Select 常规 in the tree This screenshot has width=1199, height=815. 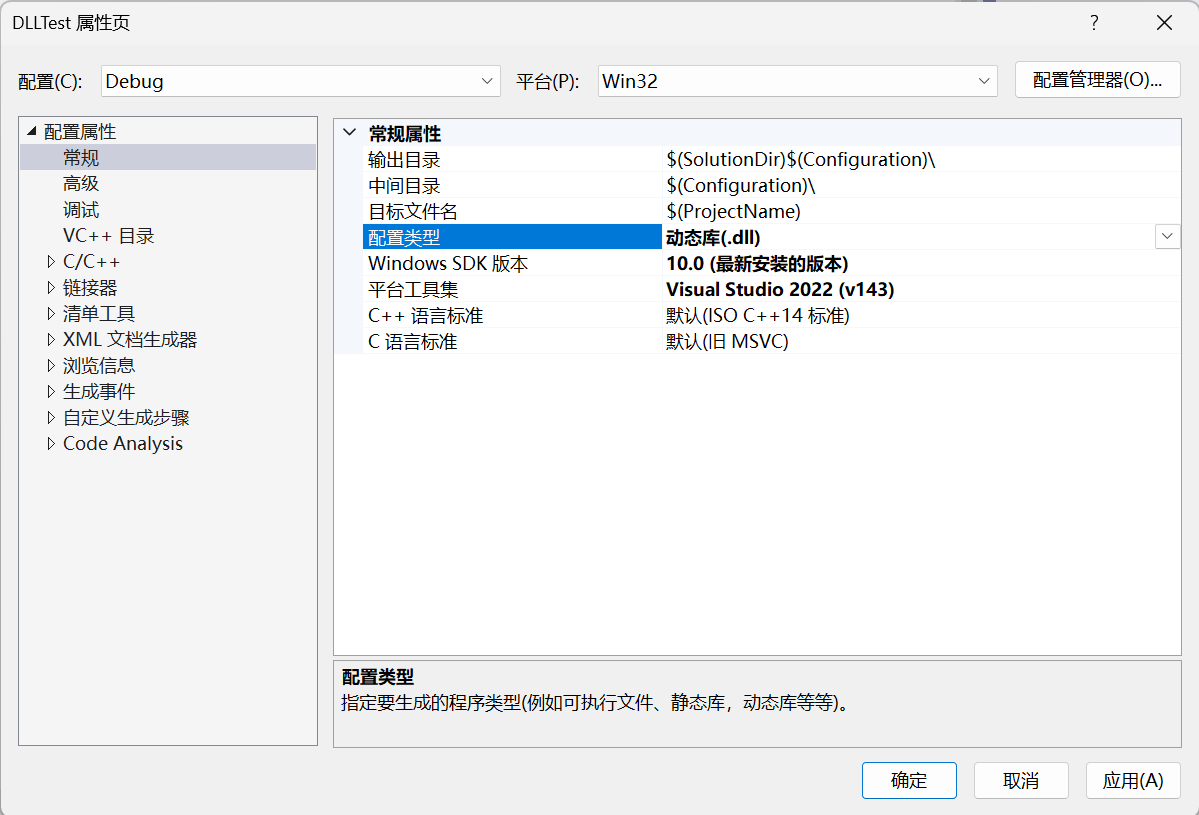point(80,157)
